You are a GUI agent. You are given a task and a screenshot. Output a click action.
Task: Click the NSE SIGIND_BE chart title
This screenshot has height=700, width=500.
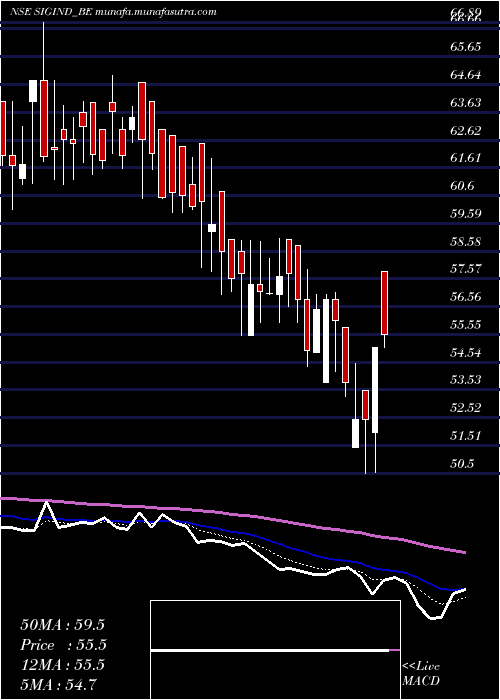coord(113,12)
